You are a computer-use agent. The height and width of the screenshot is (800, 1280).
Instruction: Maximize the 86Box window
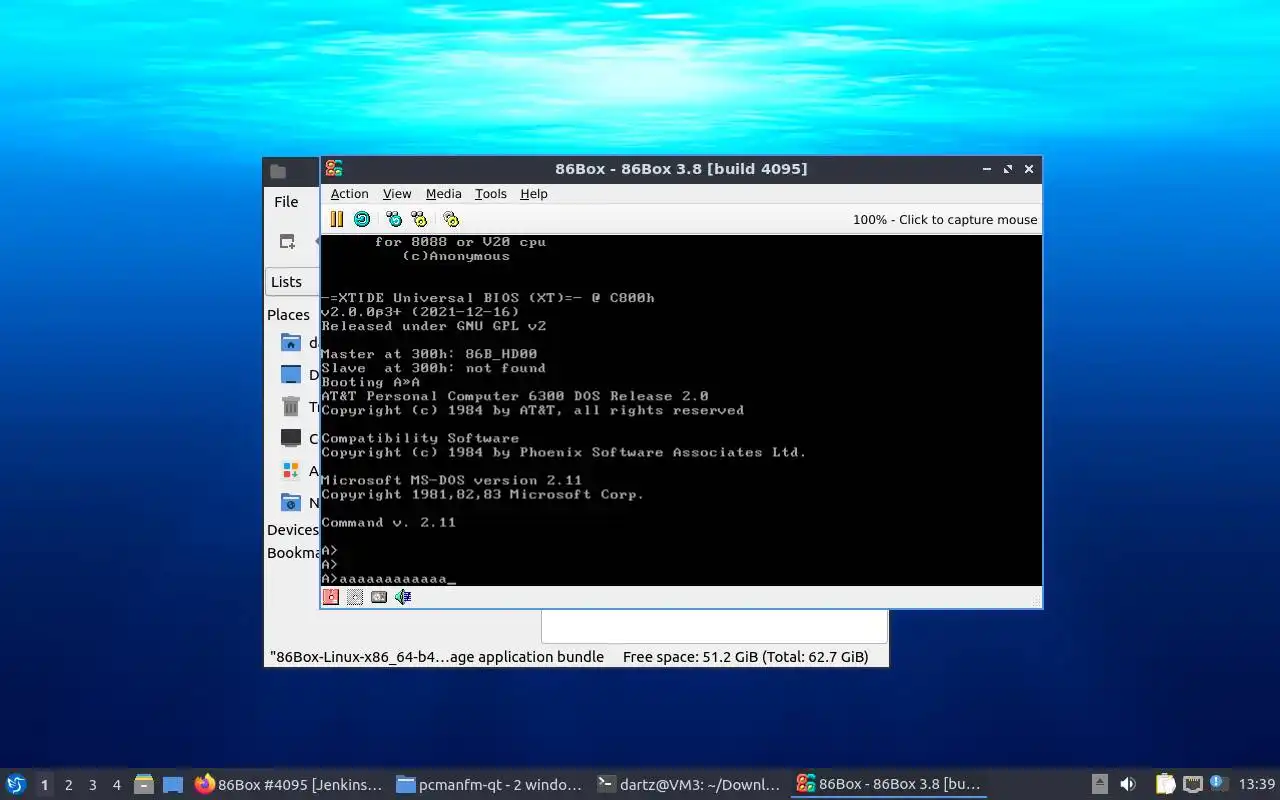1007,169
